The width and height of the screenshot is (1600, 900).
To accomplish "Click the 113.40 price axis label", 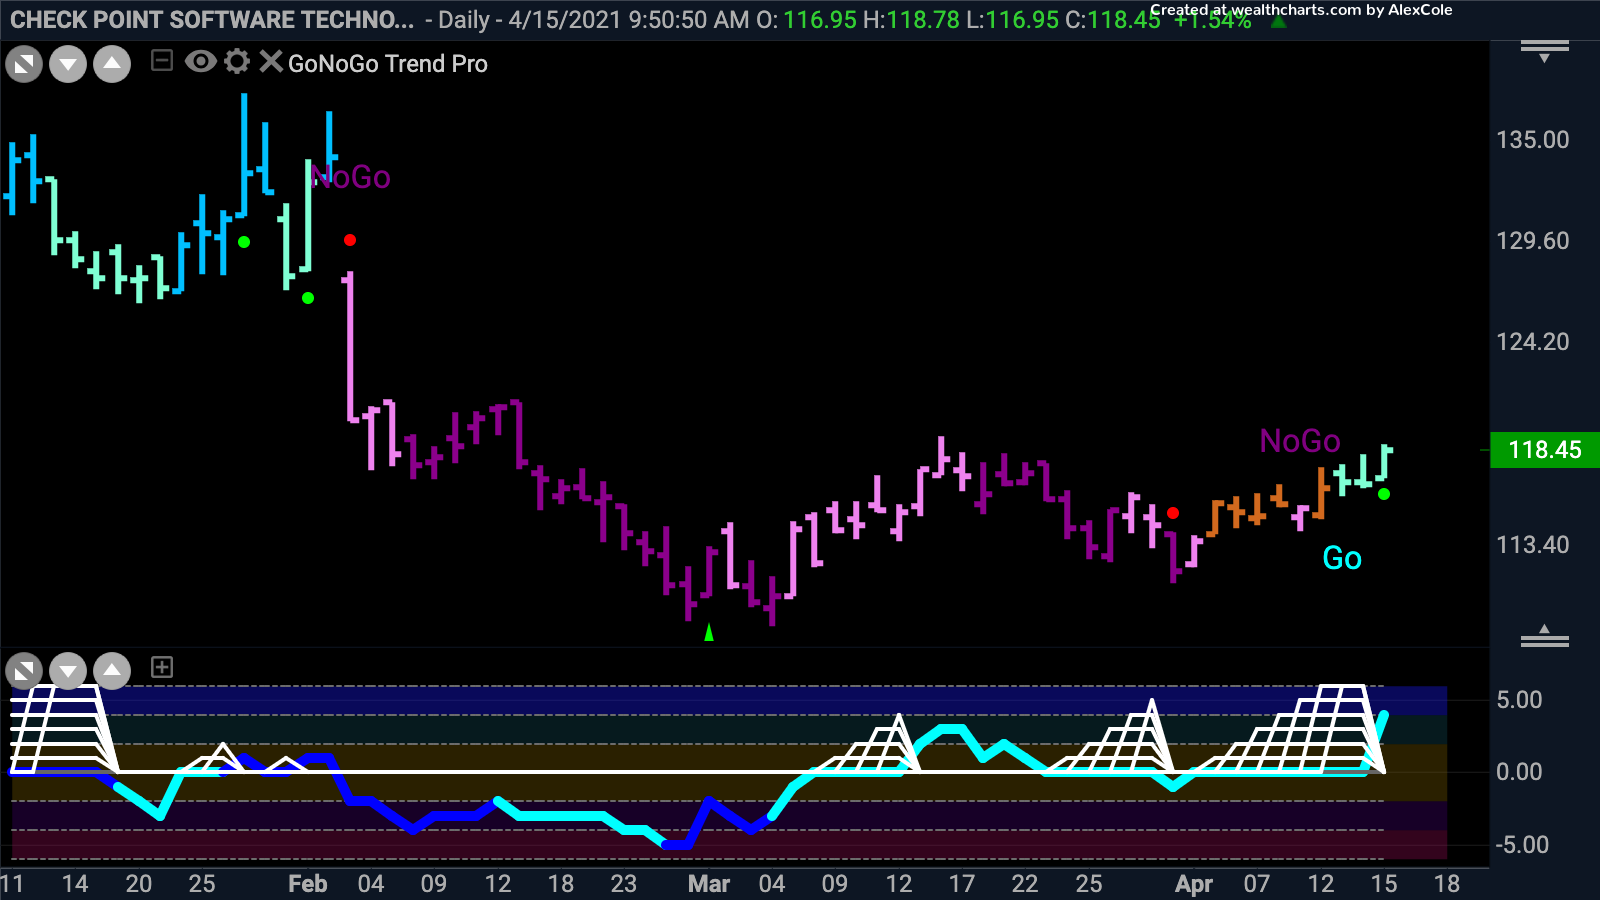I will pyautogui.click(x=1532, y=545).
